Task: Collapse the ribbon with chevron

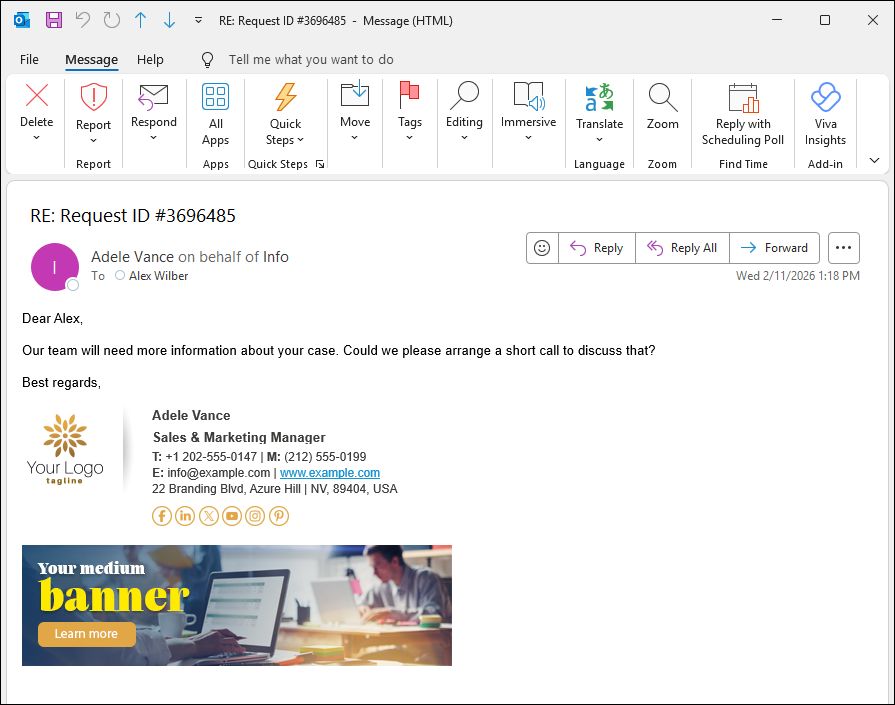Action: click(874, 160)
